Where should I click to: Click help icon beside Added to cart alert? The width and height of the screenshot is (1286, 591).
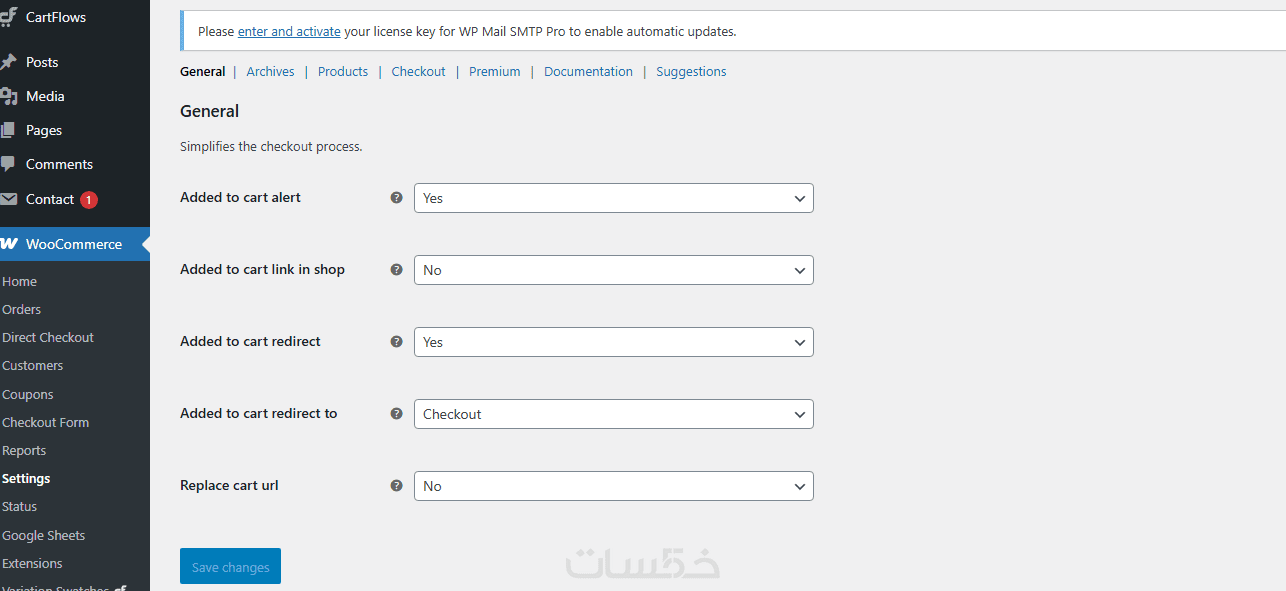[x=396, y=198]
